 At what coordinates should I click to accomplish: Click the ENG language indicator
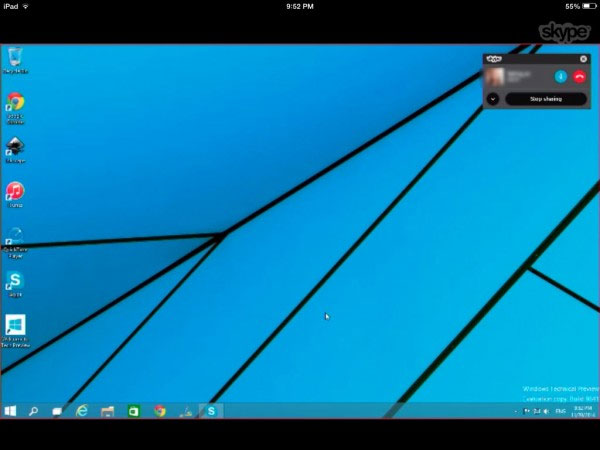(x=560, y=411)
